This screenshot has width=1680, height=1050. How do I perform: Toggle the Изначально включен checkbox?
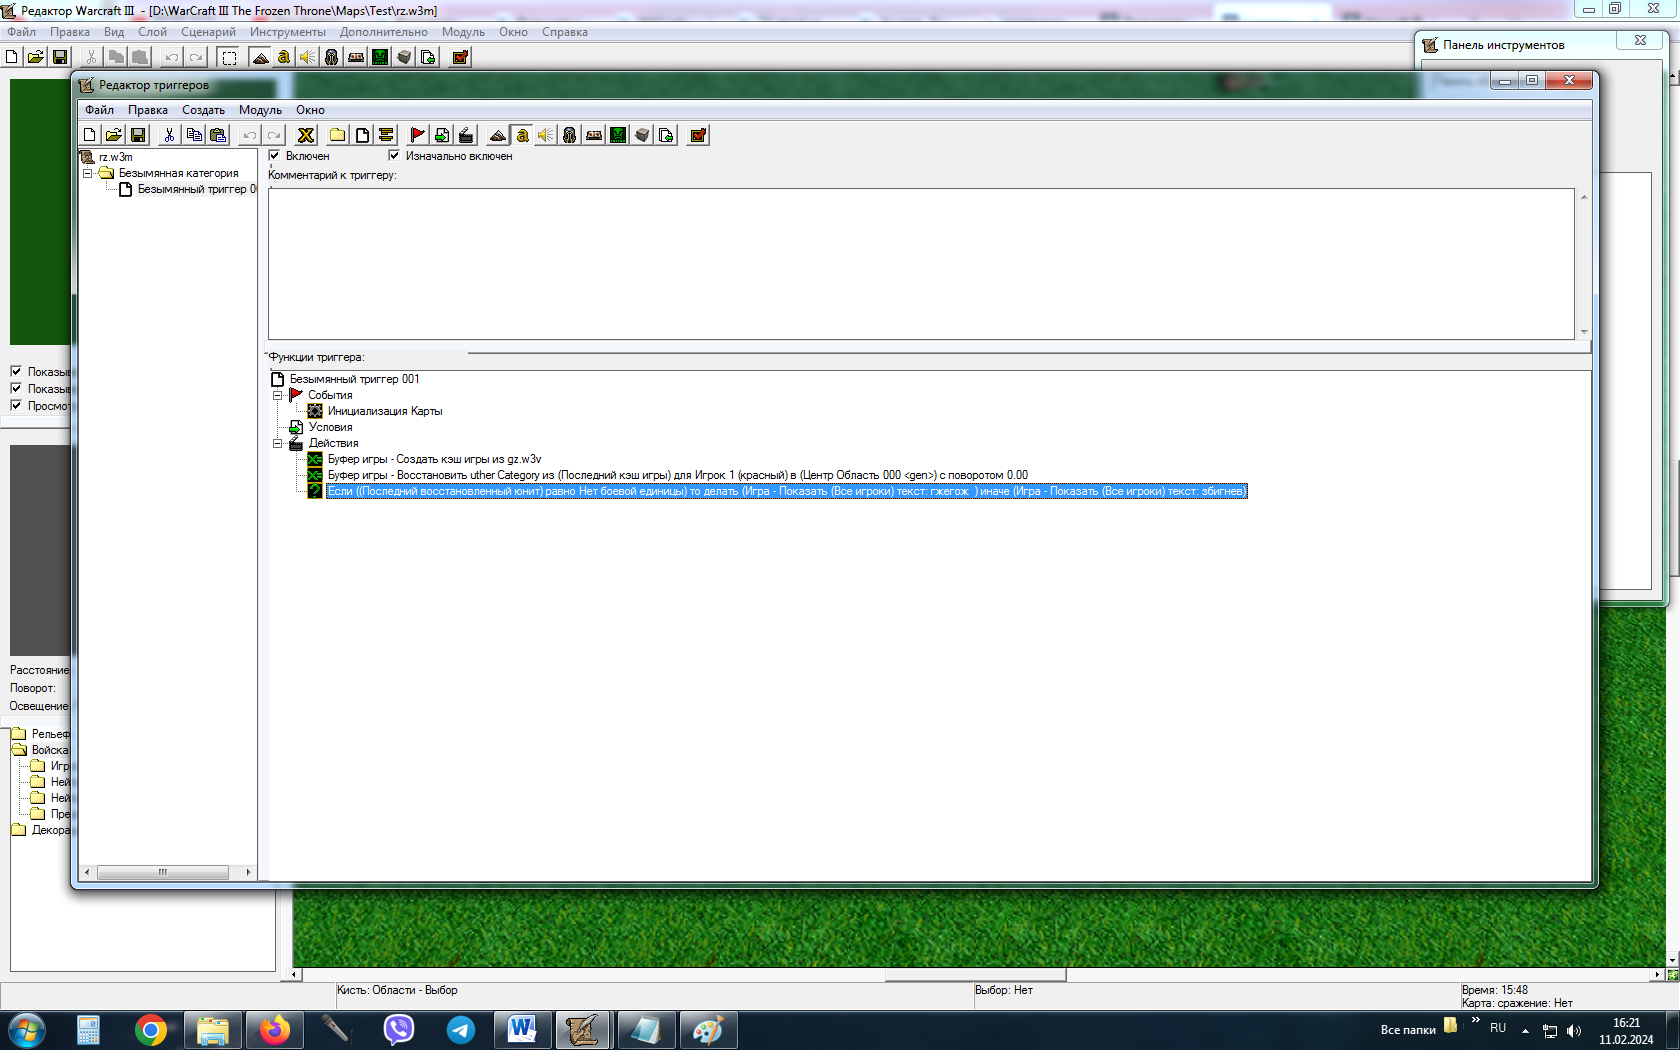tap(394, 155)
